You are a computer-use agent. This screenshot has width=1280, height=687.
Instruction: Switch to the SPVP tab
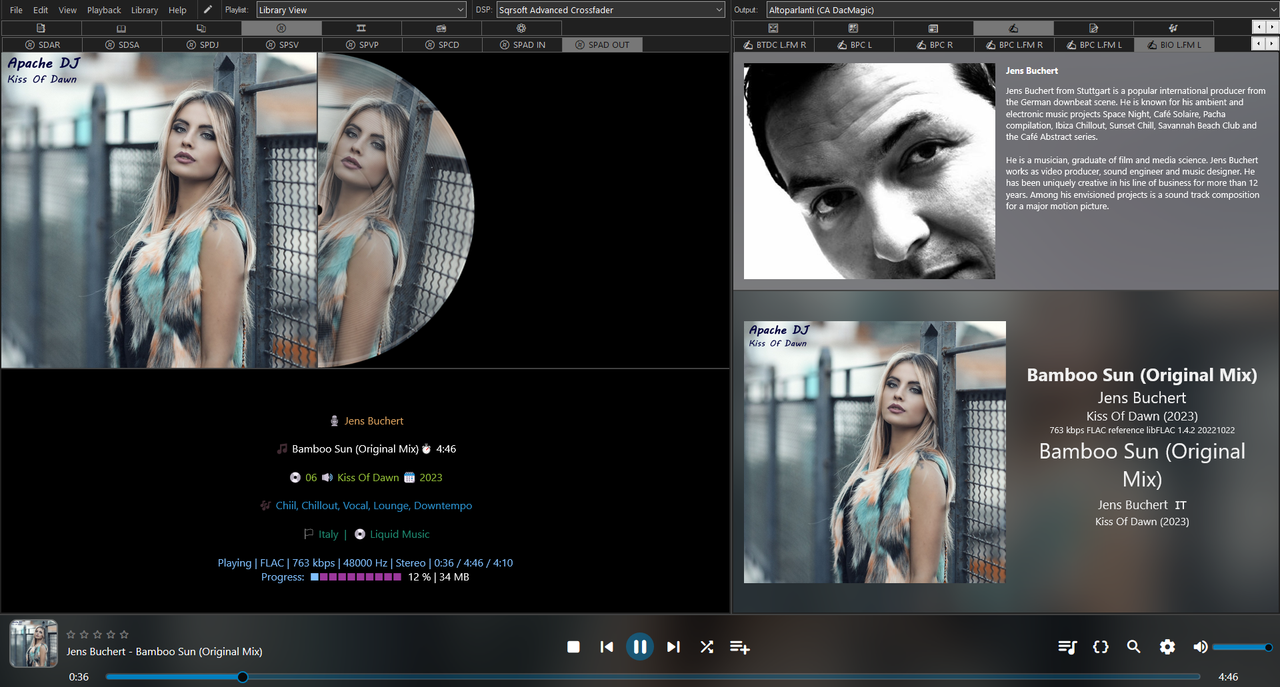click(361, 44)
